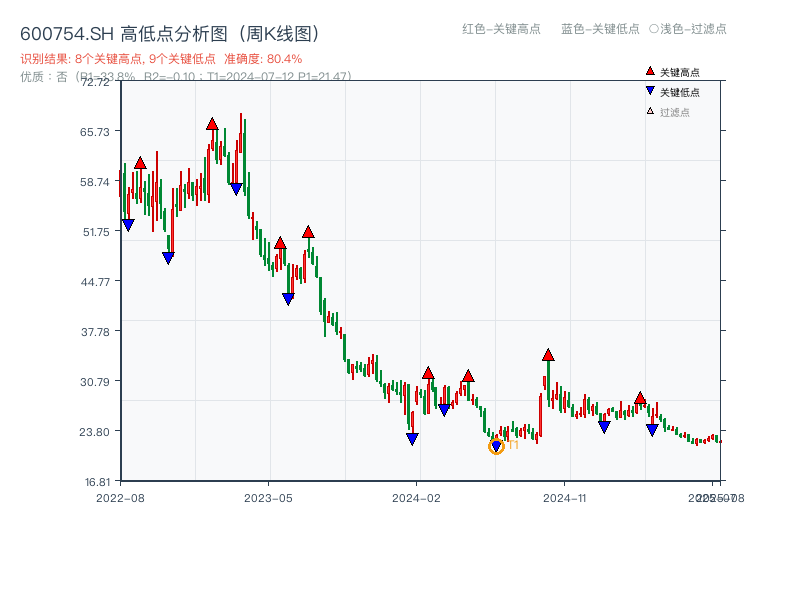Click the 2024-11 x-axis date label

[x=565, y=498]
